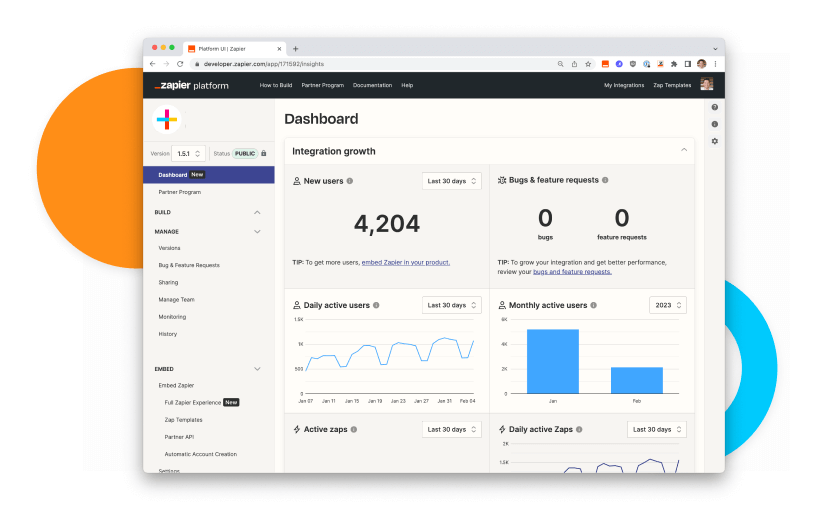Click the user profile avatar in Zapier header
Screen dimensions: 828x526
click(x=706, y=85)
